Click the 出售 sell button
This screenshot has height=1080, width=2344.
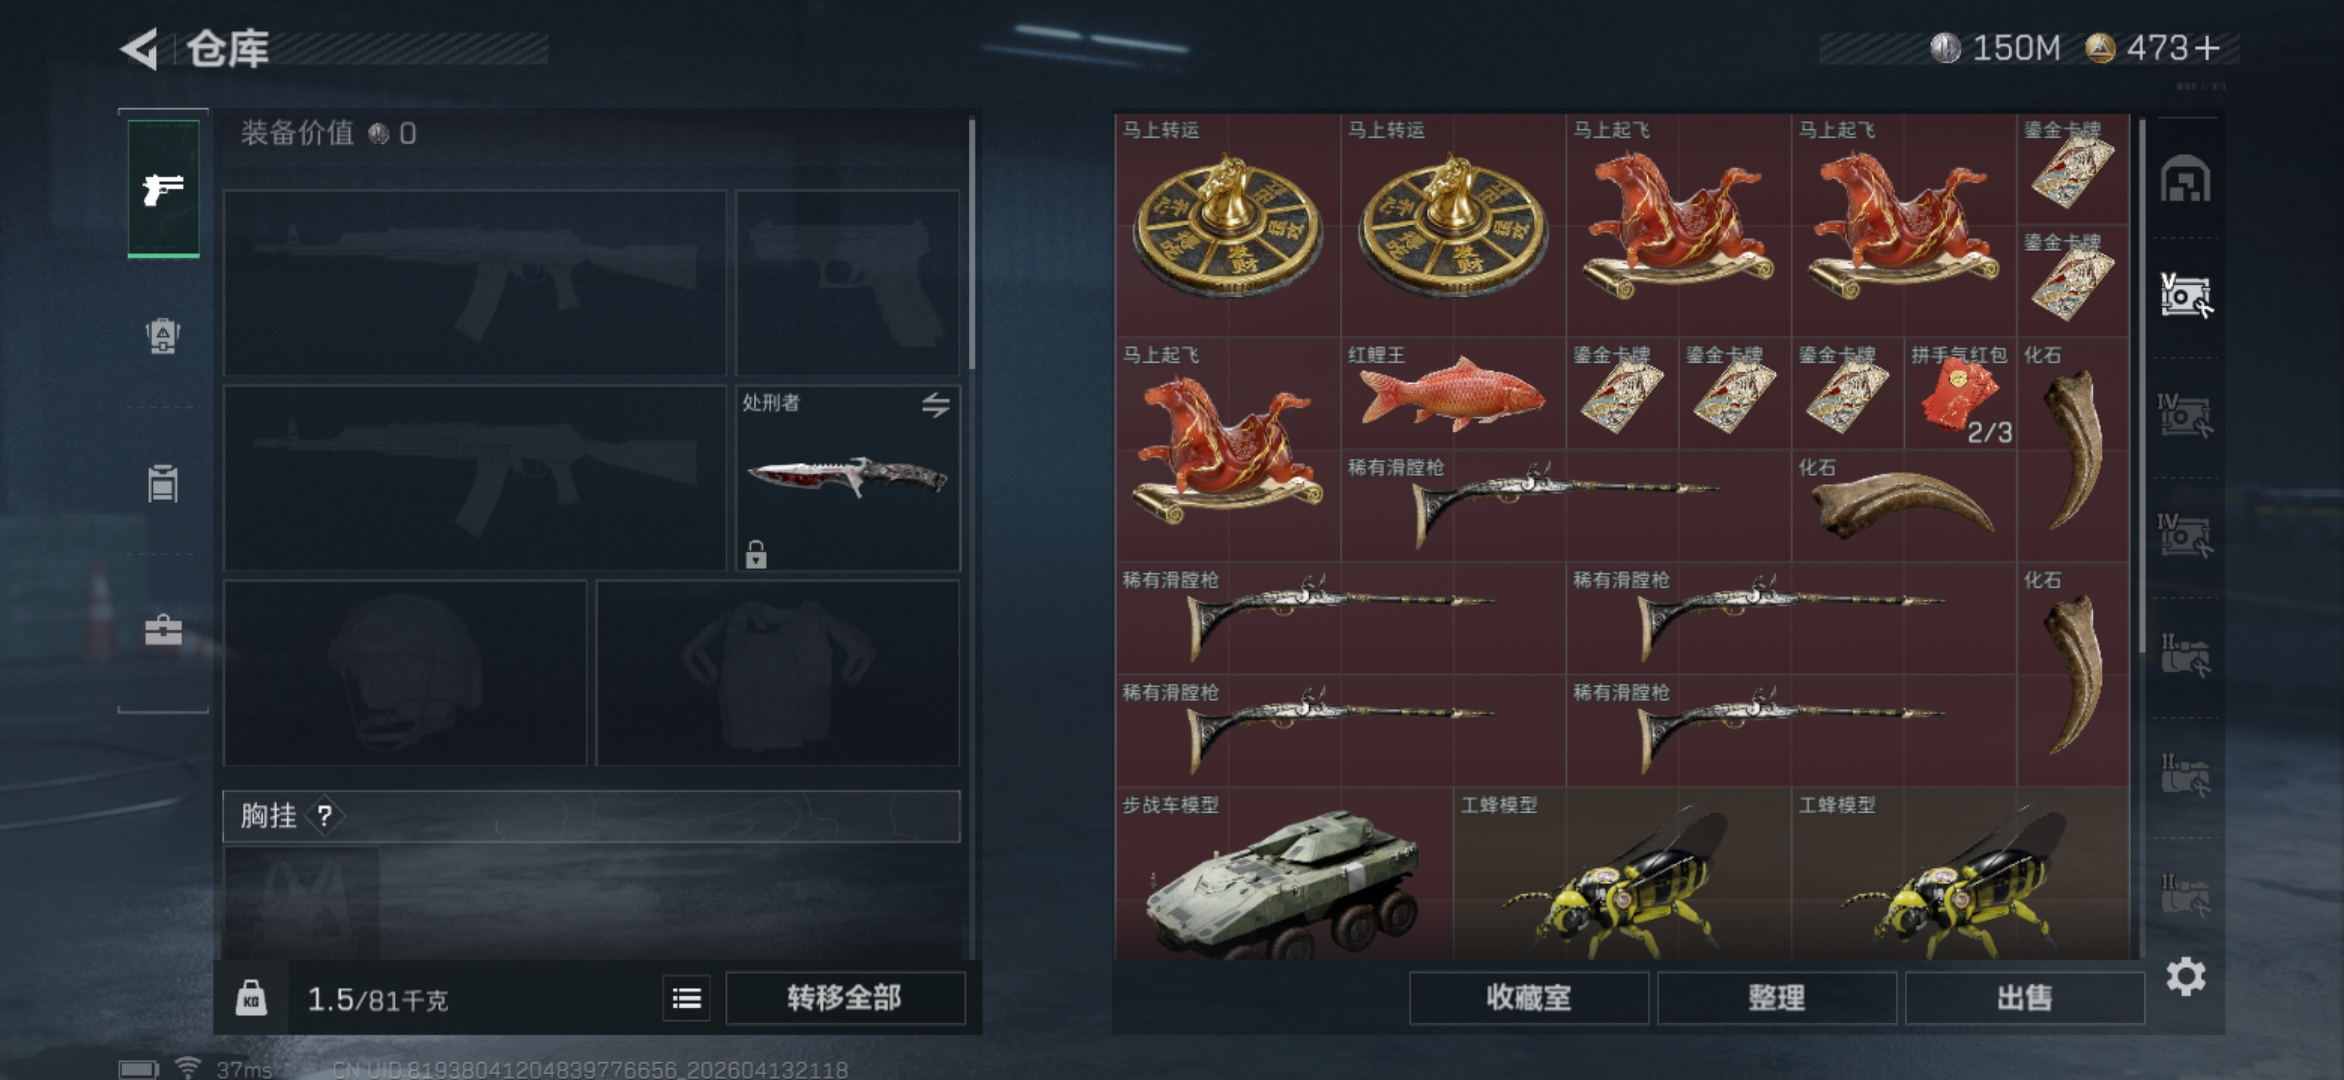[x=2025, y=998]
